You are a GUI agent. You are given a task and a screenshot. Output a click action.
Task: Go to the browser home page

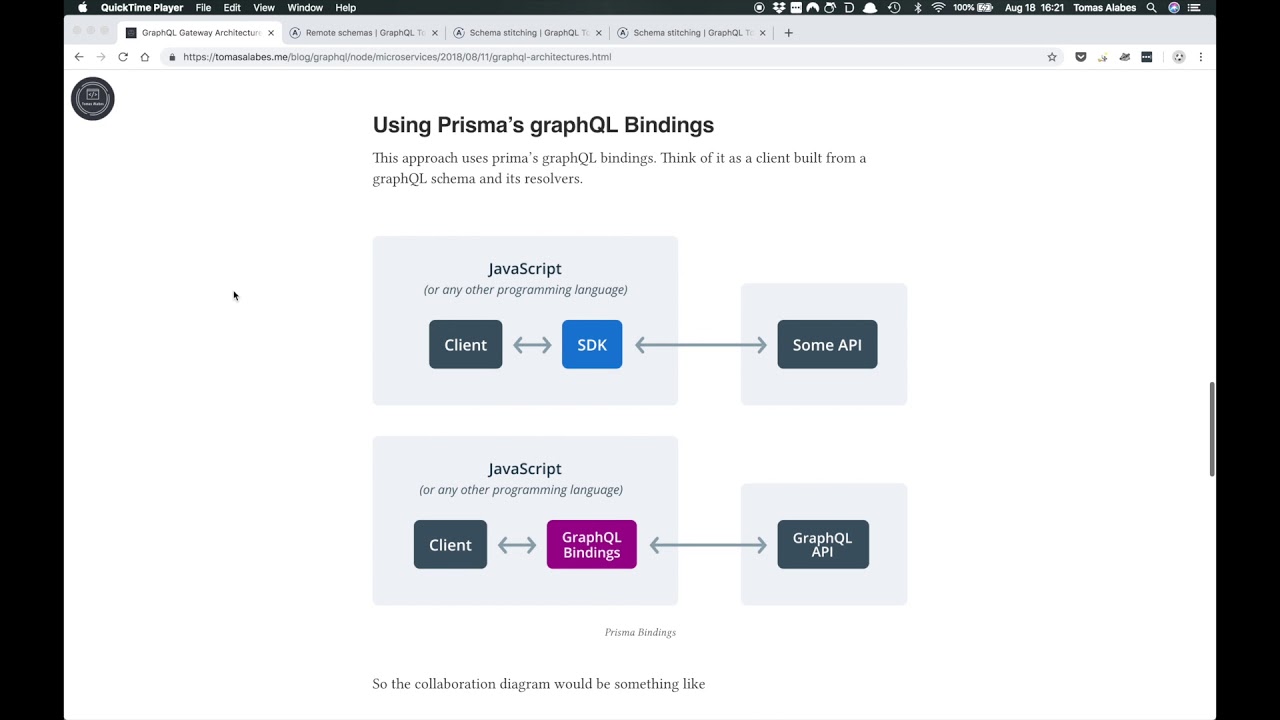[x=145, y=57]
